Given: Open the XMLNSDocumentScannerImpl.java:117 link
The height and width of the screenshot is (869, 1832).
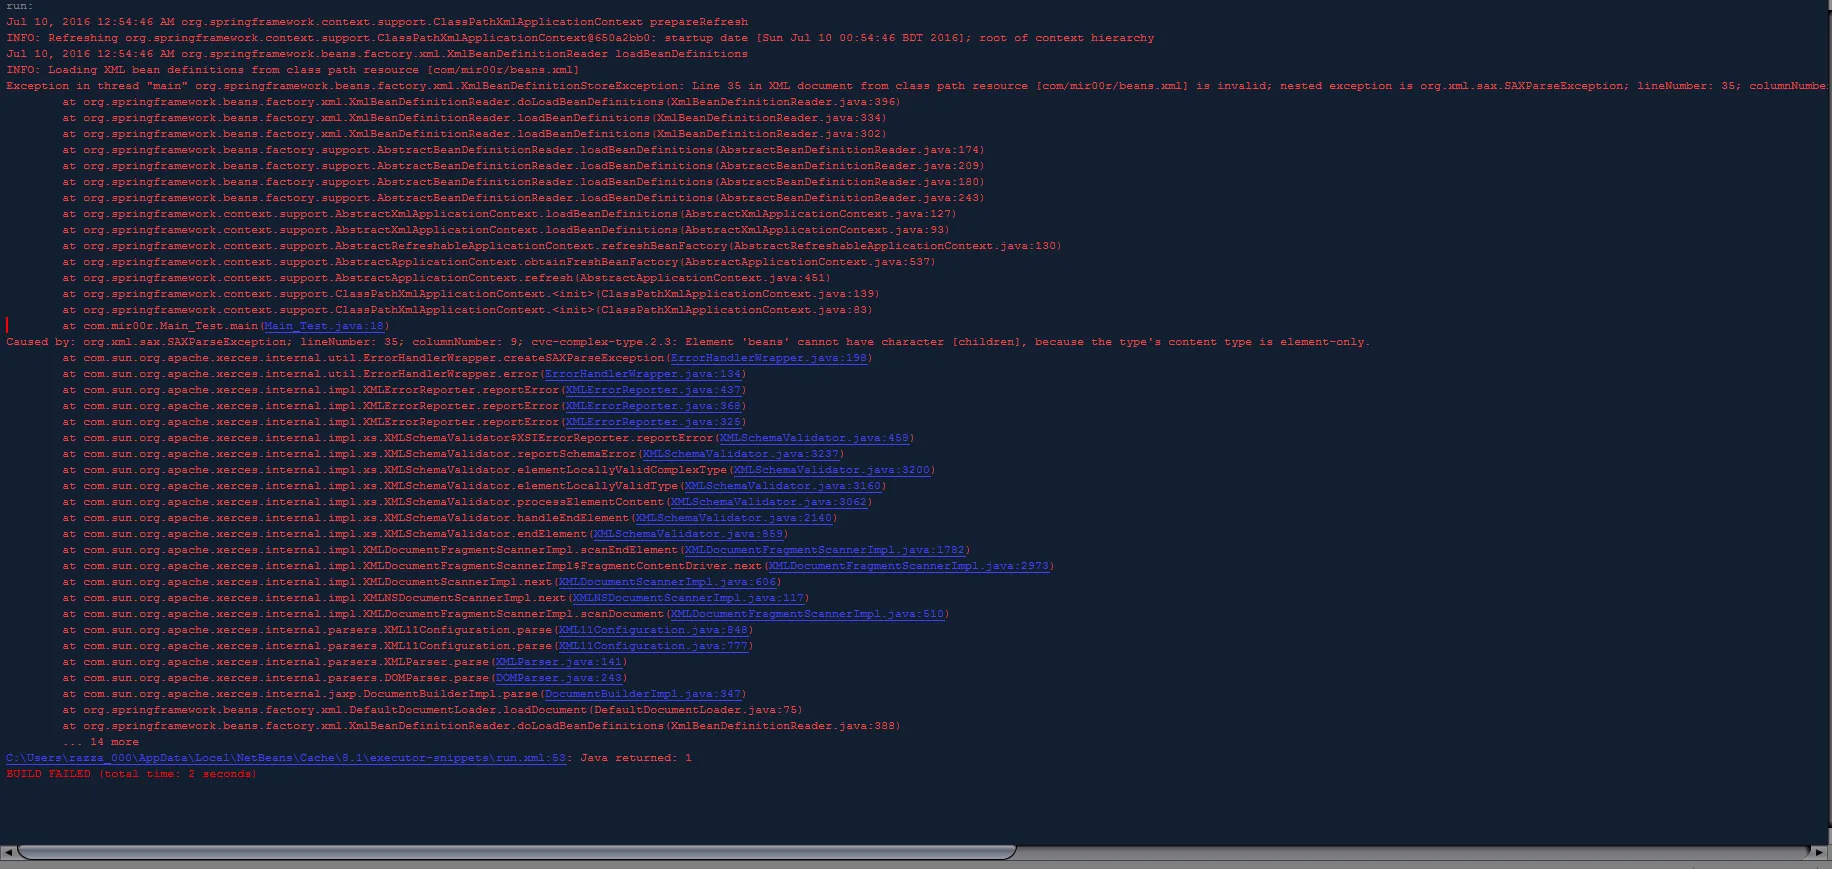Looking at the screenshot, I should (688, 598).
